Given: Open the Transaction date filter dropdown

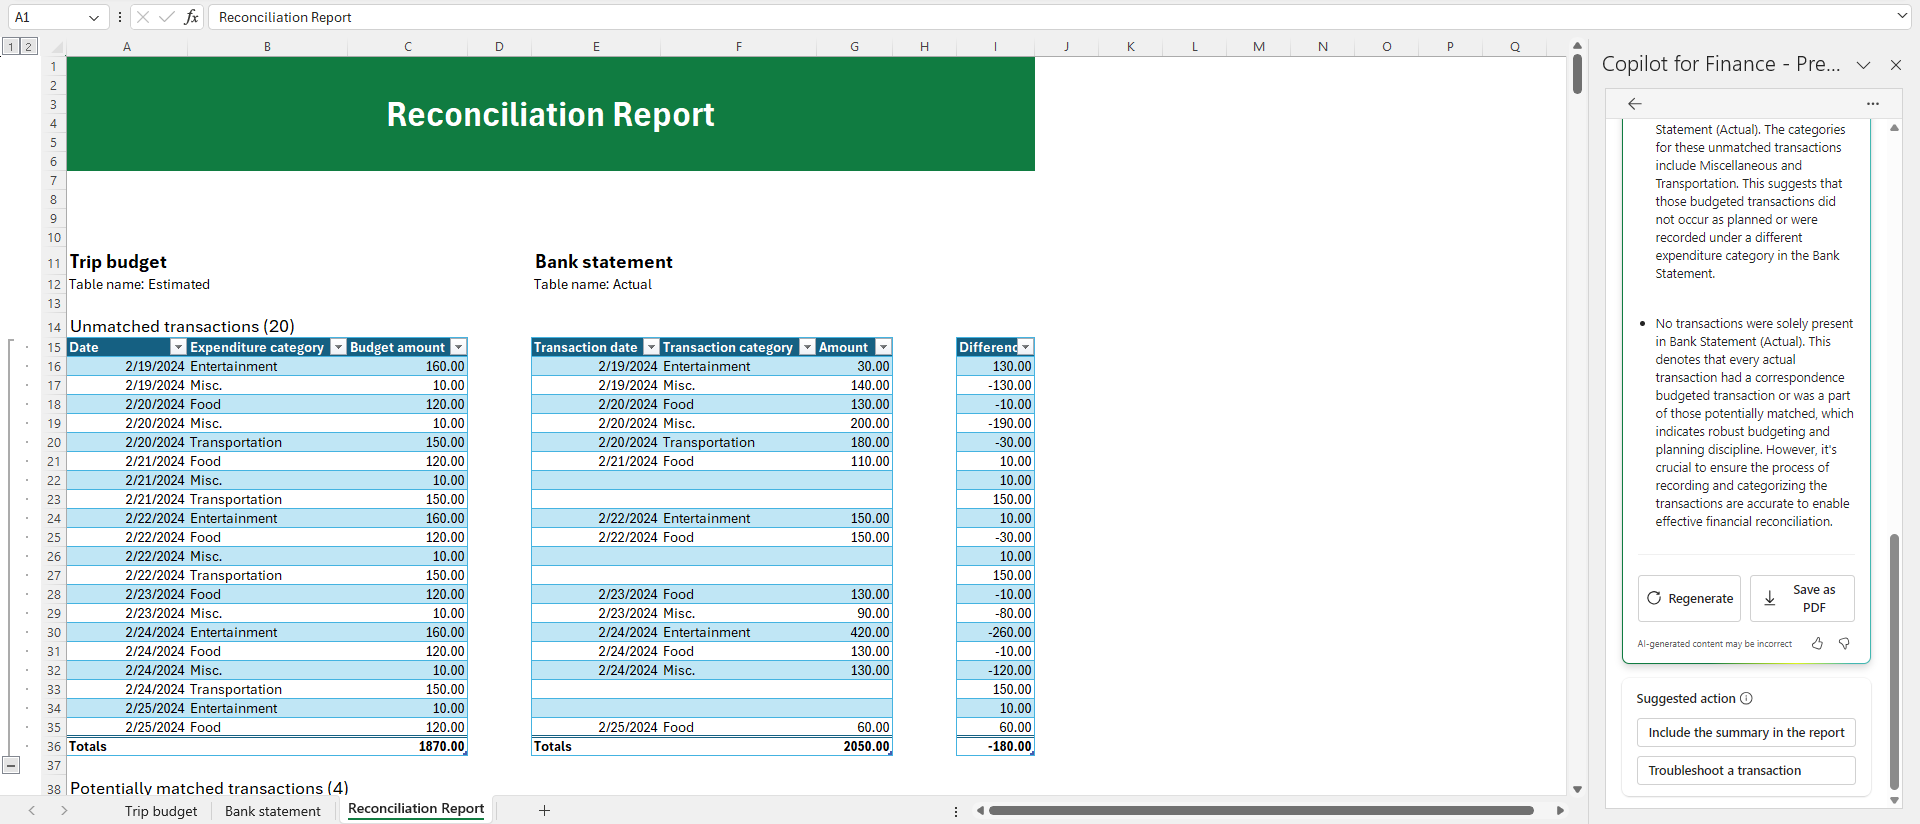Looking at the screenshot, I should [651, 347].
